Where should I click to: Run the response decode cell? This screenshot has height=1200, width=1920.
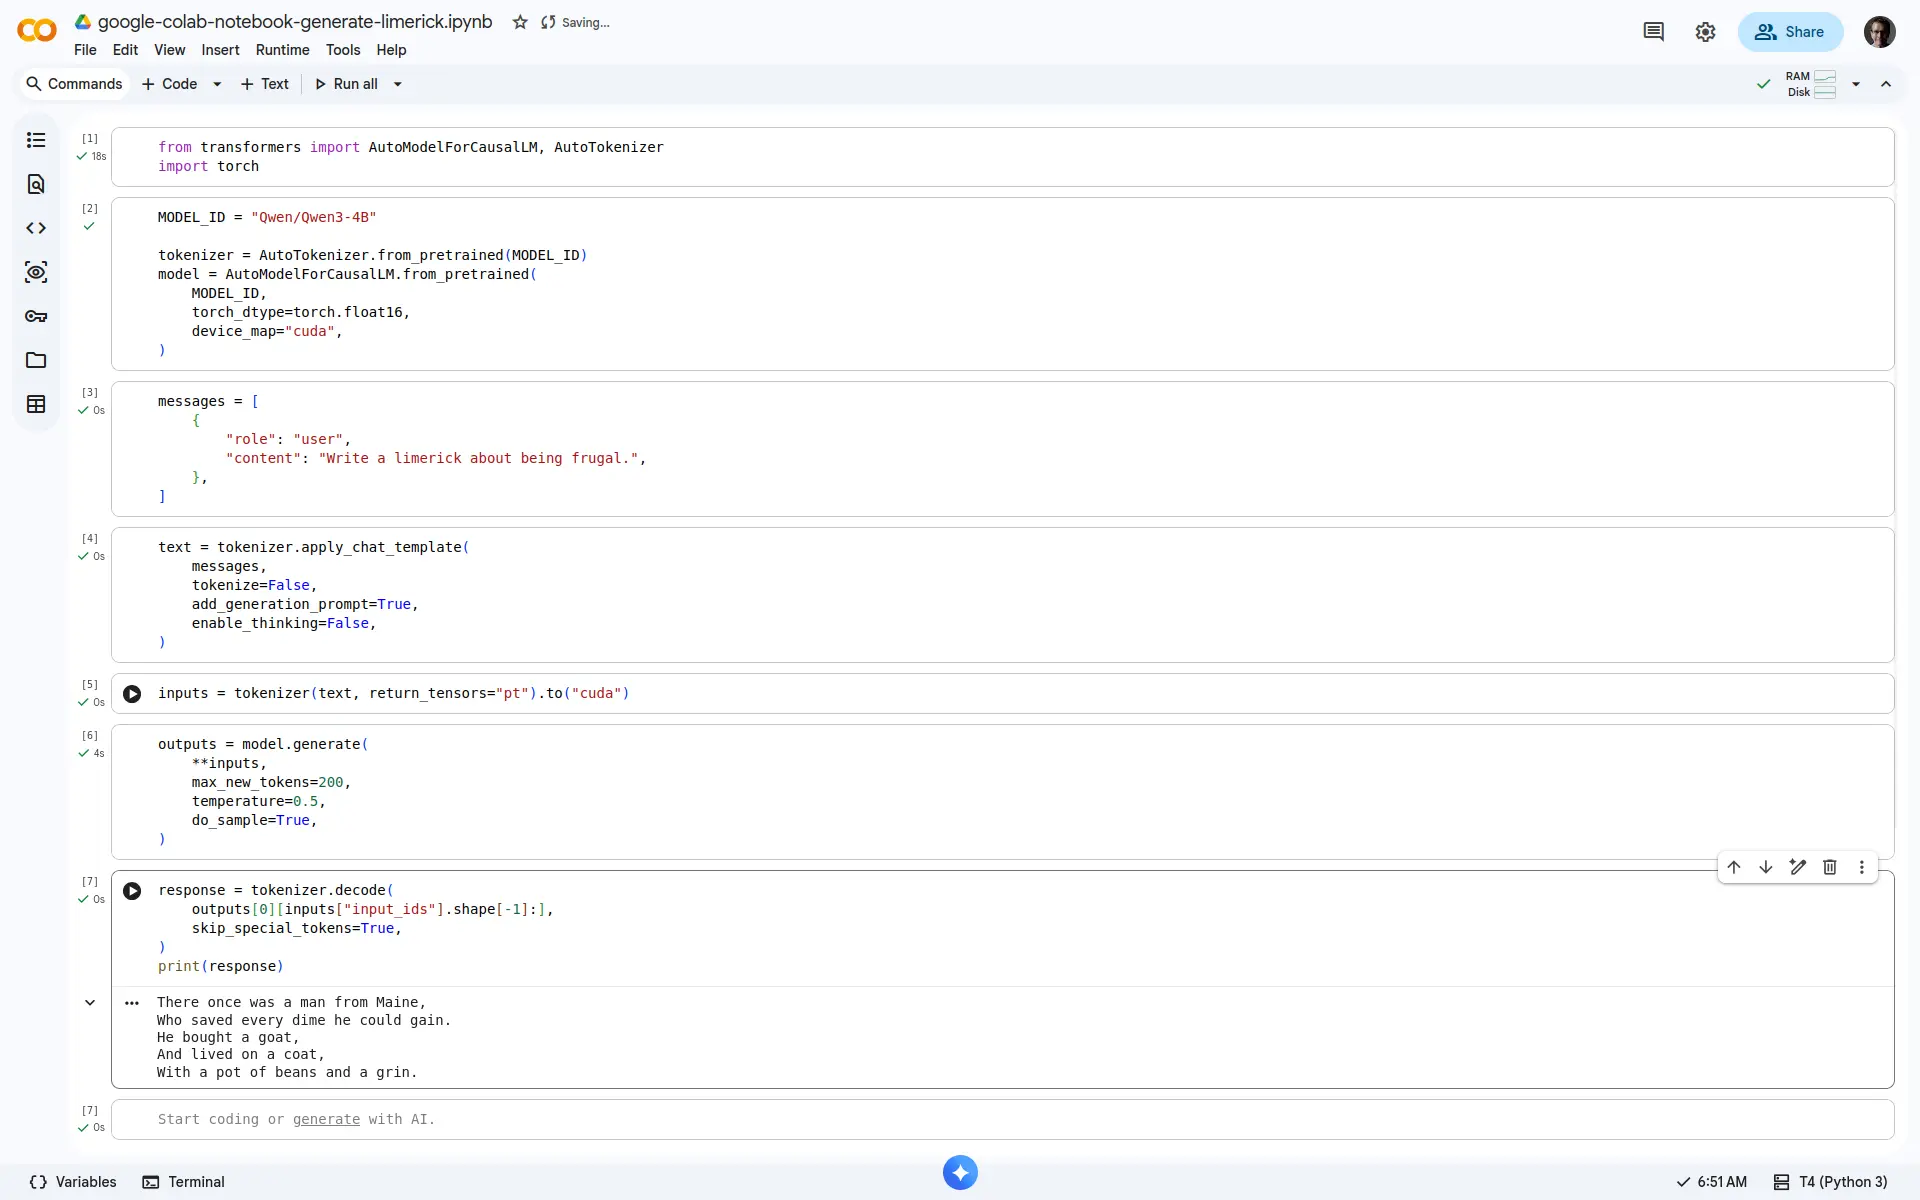pyautogui.click(x=132, y=891)
